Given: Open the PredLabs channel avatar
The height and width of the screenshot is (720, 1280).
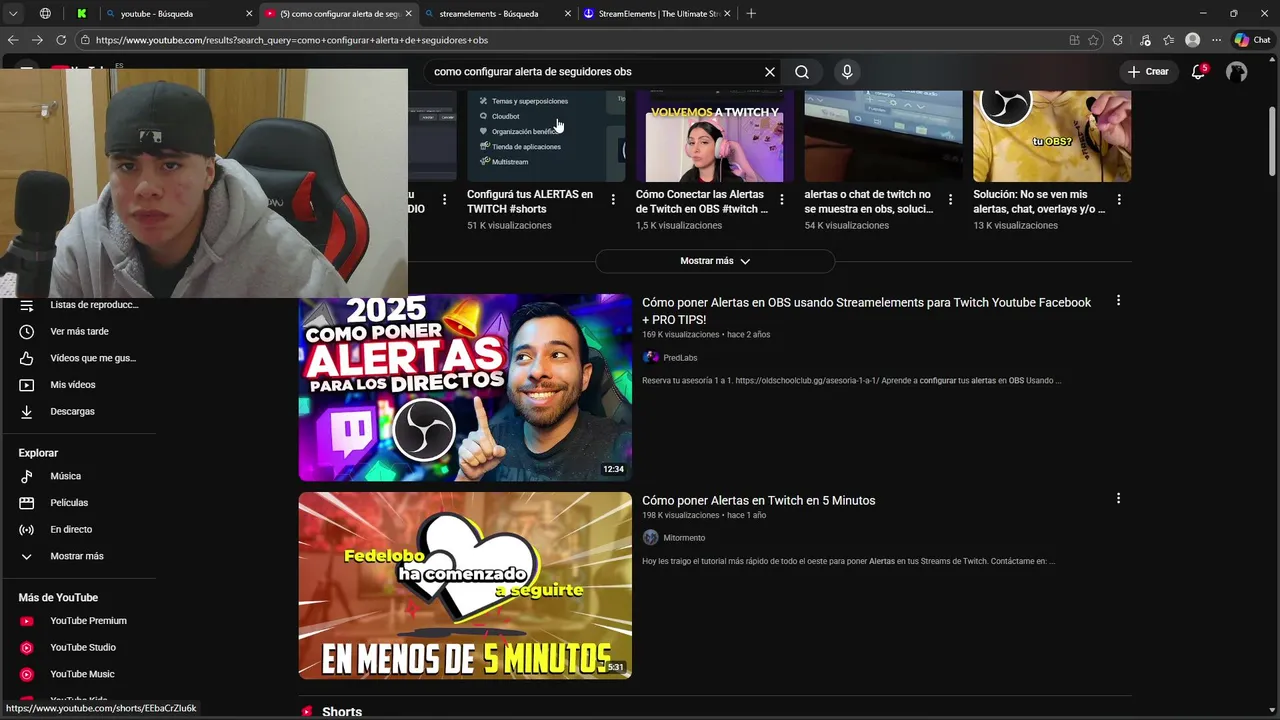Looking at the screenshot, I should (x=651, y=358).
